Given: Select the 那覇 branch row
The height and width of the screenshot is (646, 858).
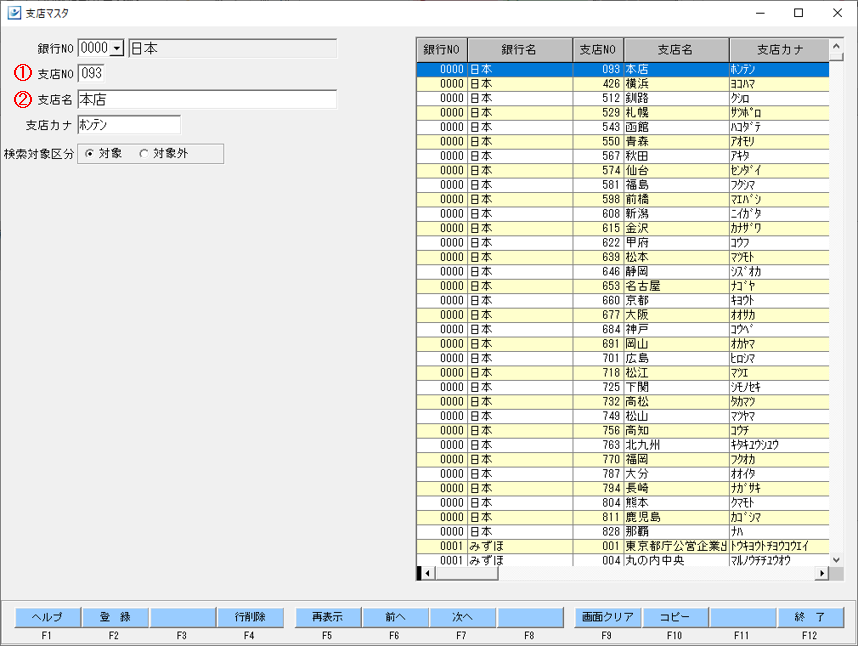Looking at the screenshot, I should (623, 531).
